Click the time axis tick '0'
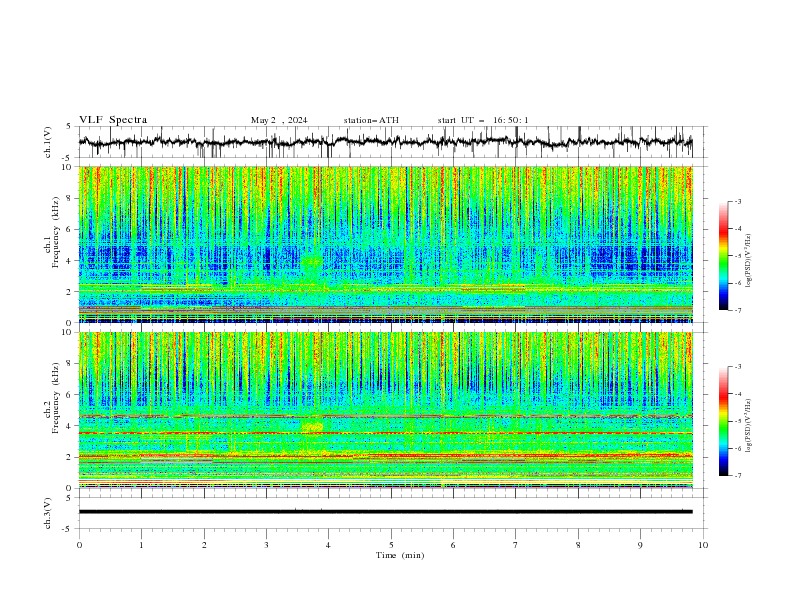 [x=79, y=545]
